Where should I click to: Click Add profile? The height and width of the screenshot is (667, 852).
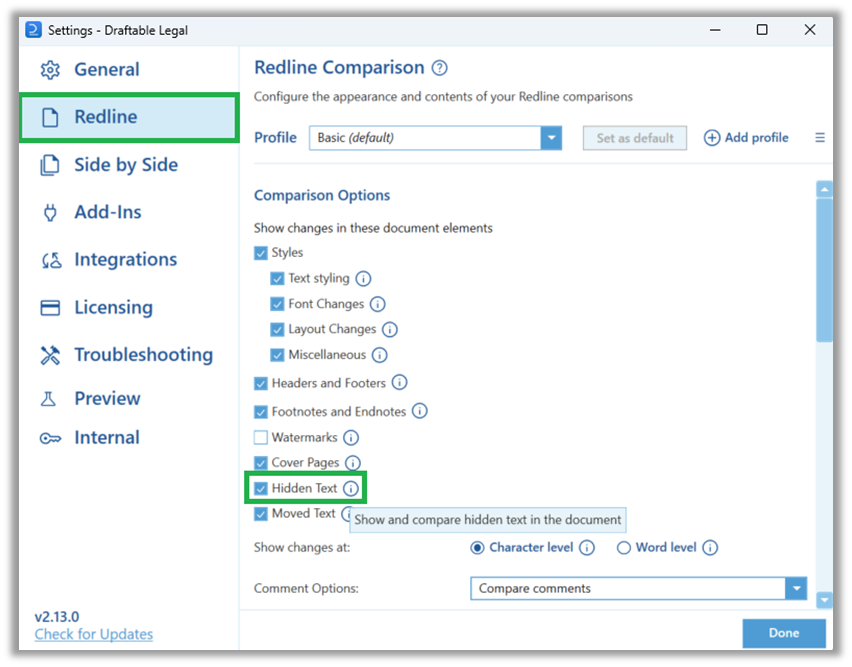[x=746, y=138]
